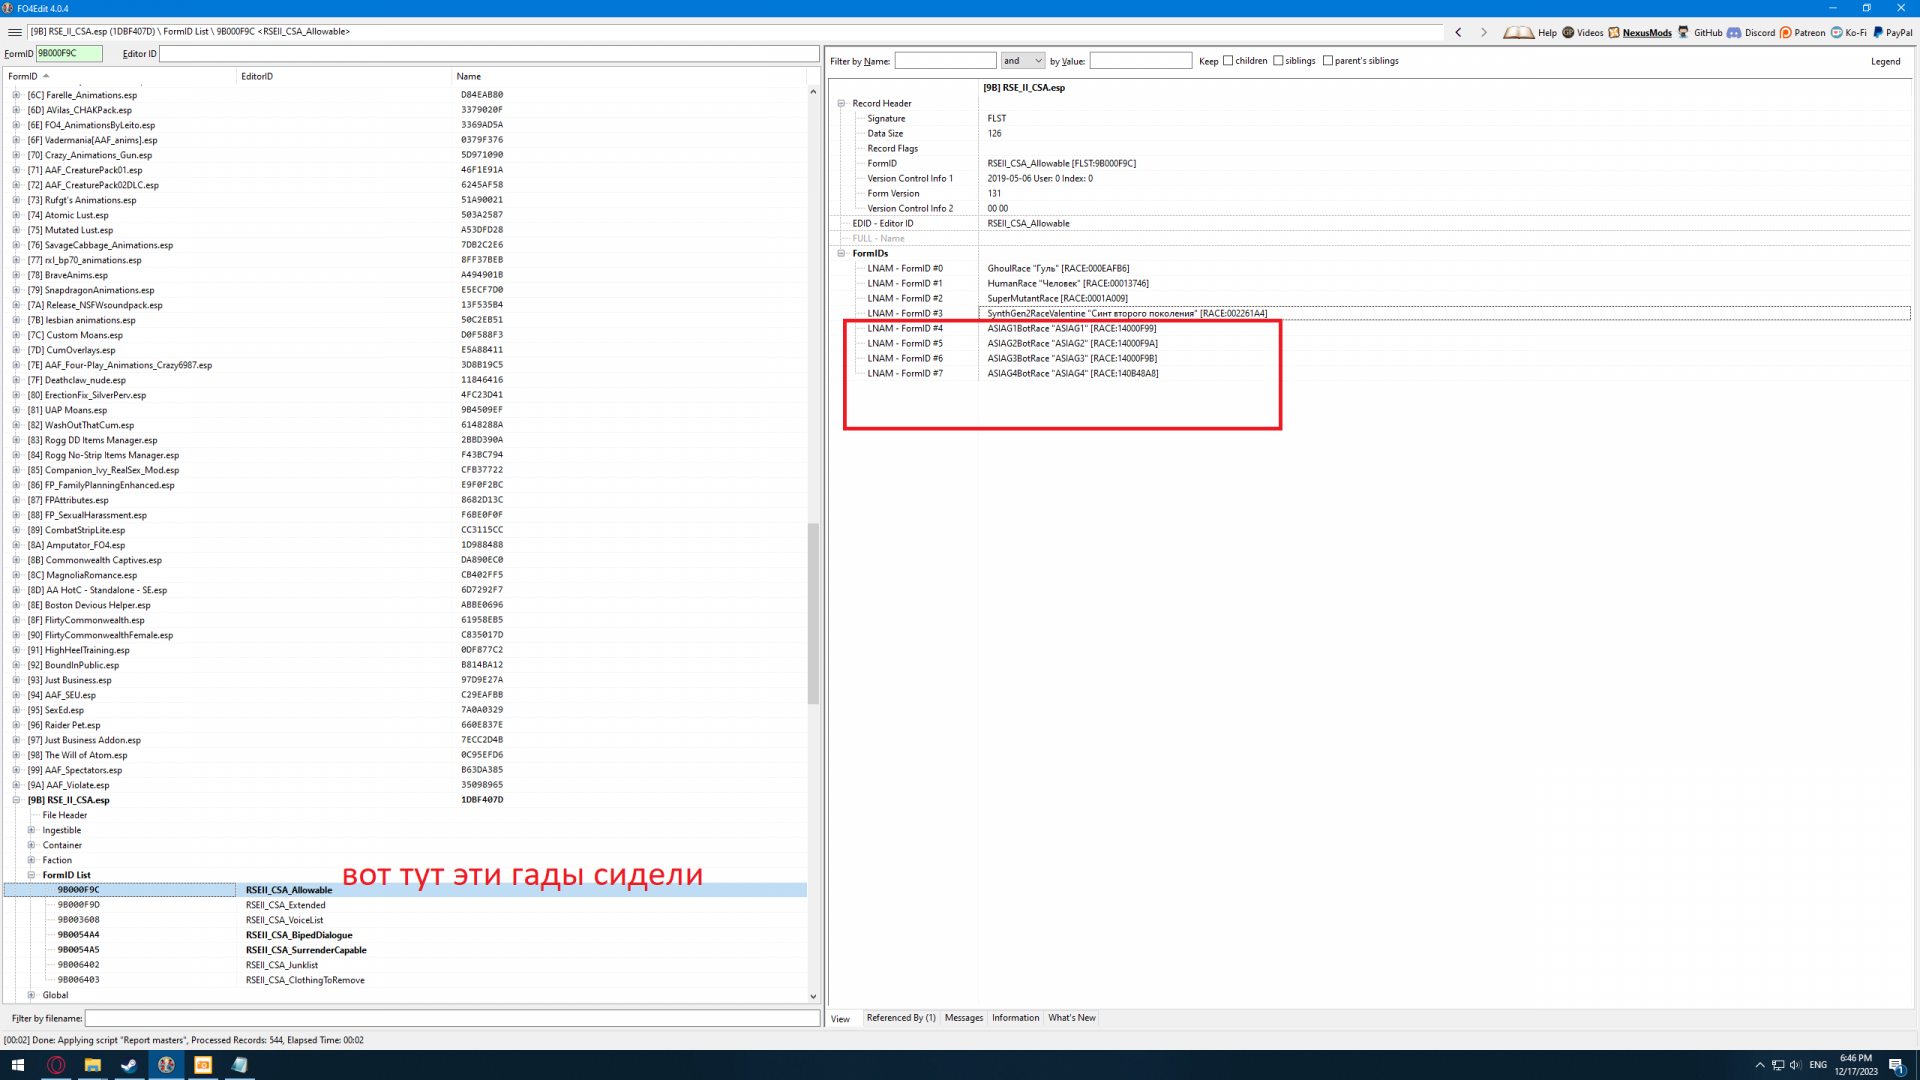The width and height of the screenshot is (1920, 1080).
Task: Enable the Keep children checkbox
Action: 1229,61
